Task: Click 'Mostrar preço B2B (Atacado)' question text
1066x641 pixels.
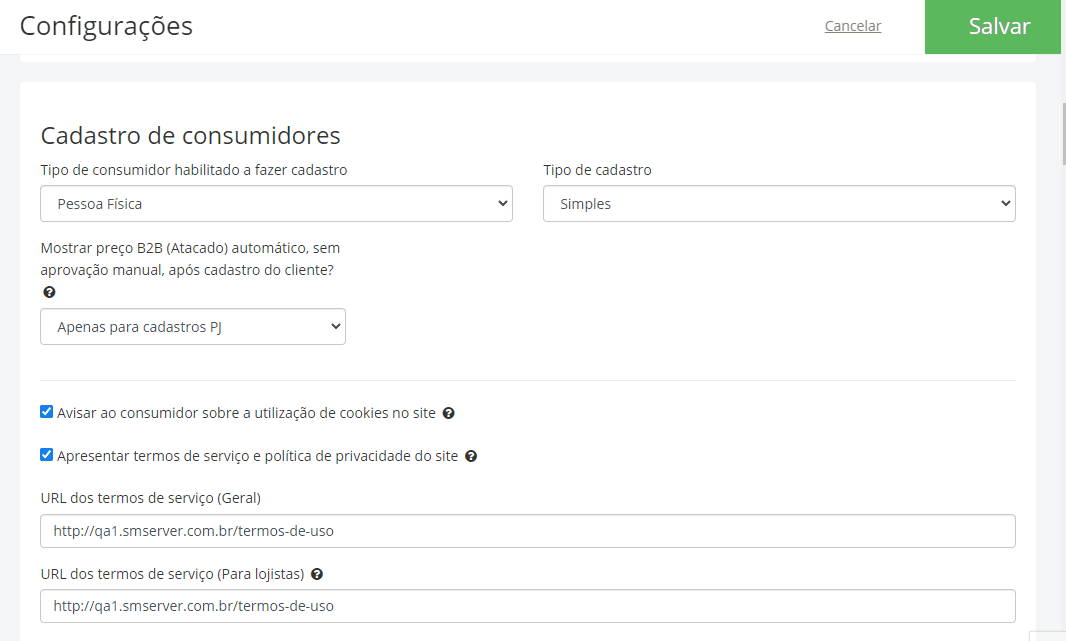Action: click(190, 259)
